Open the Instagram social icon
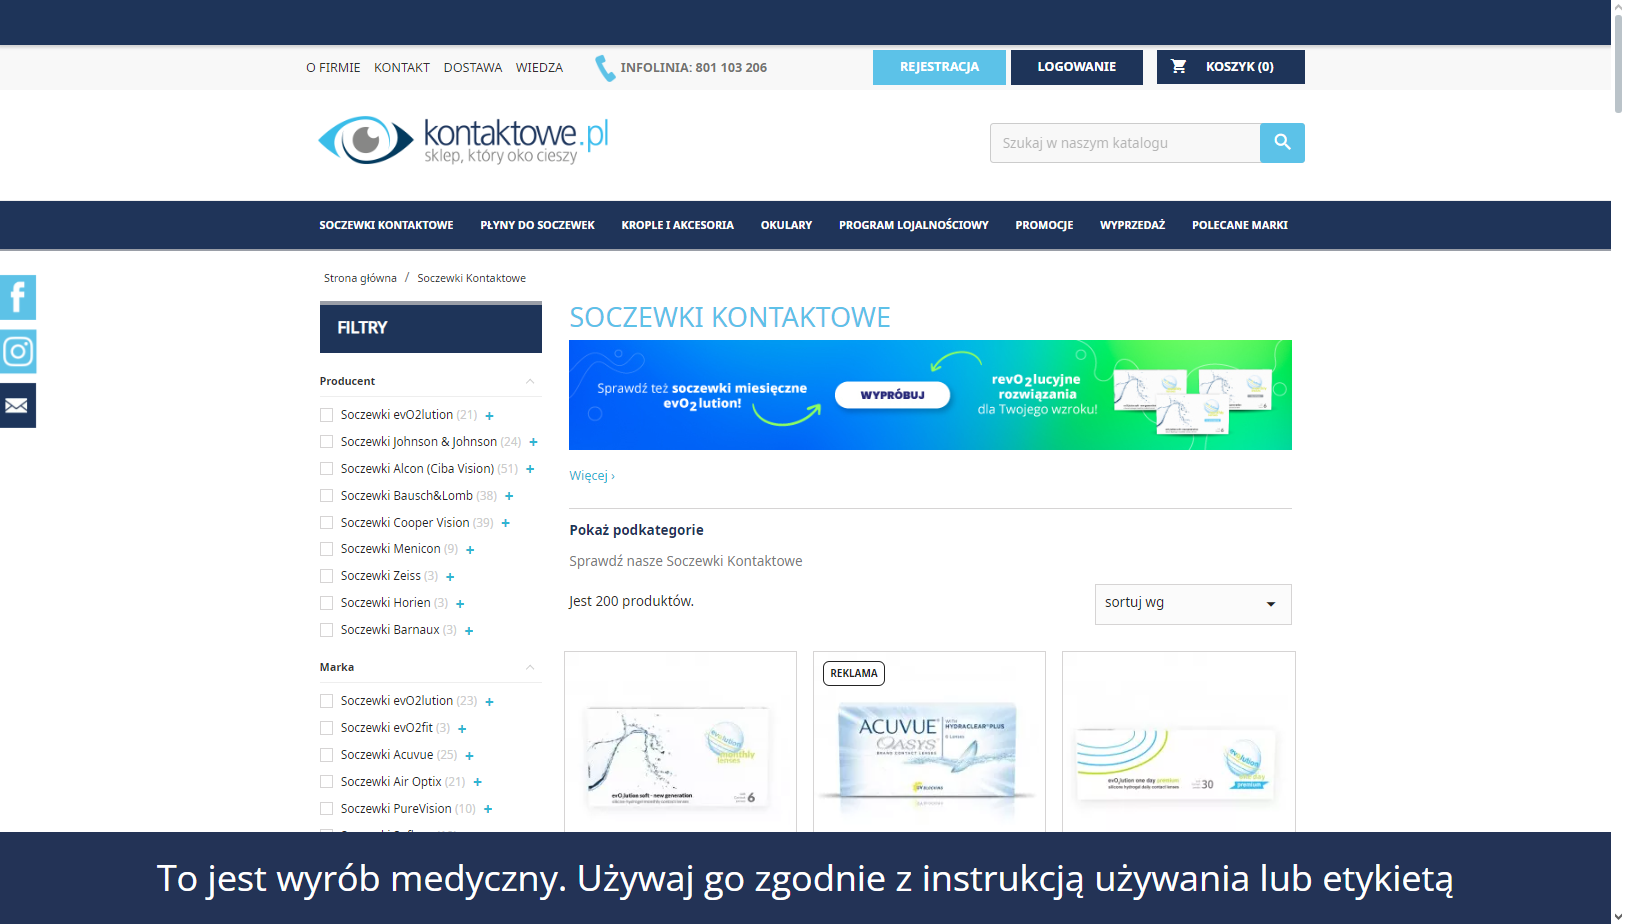The width and height of the screenshot is (1626, 924). (17, 351)
